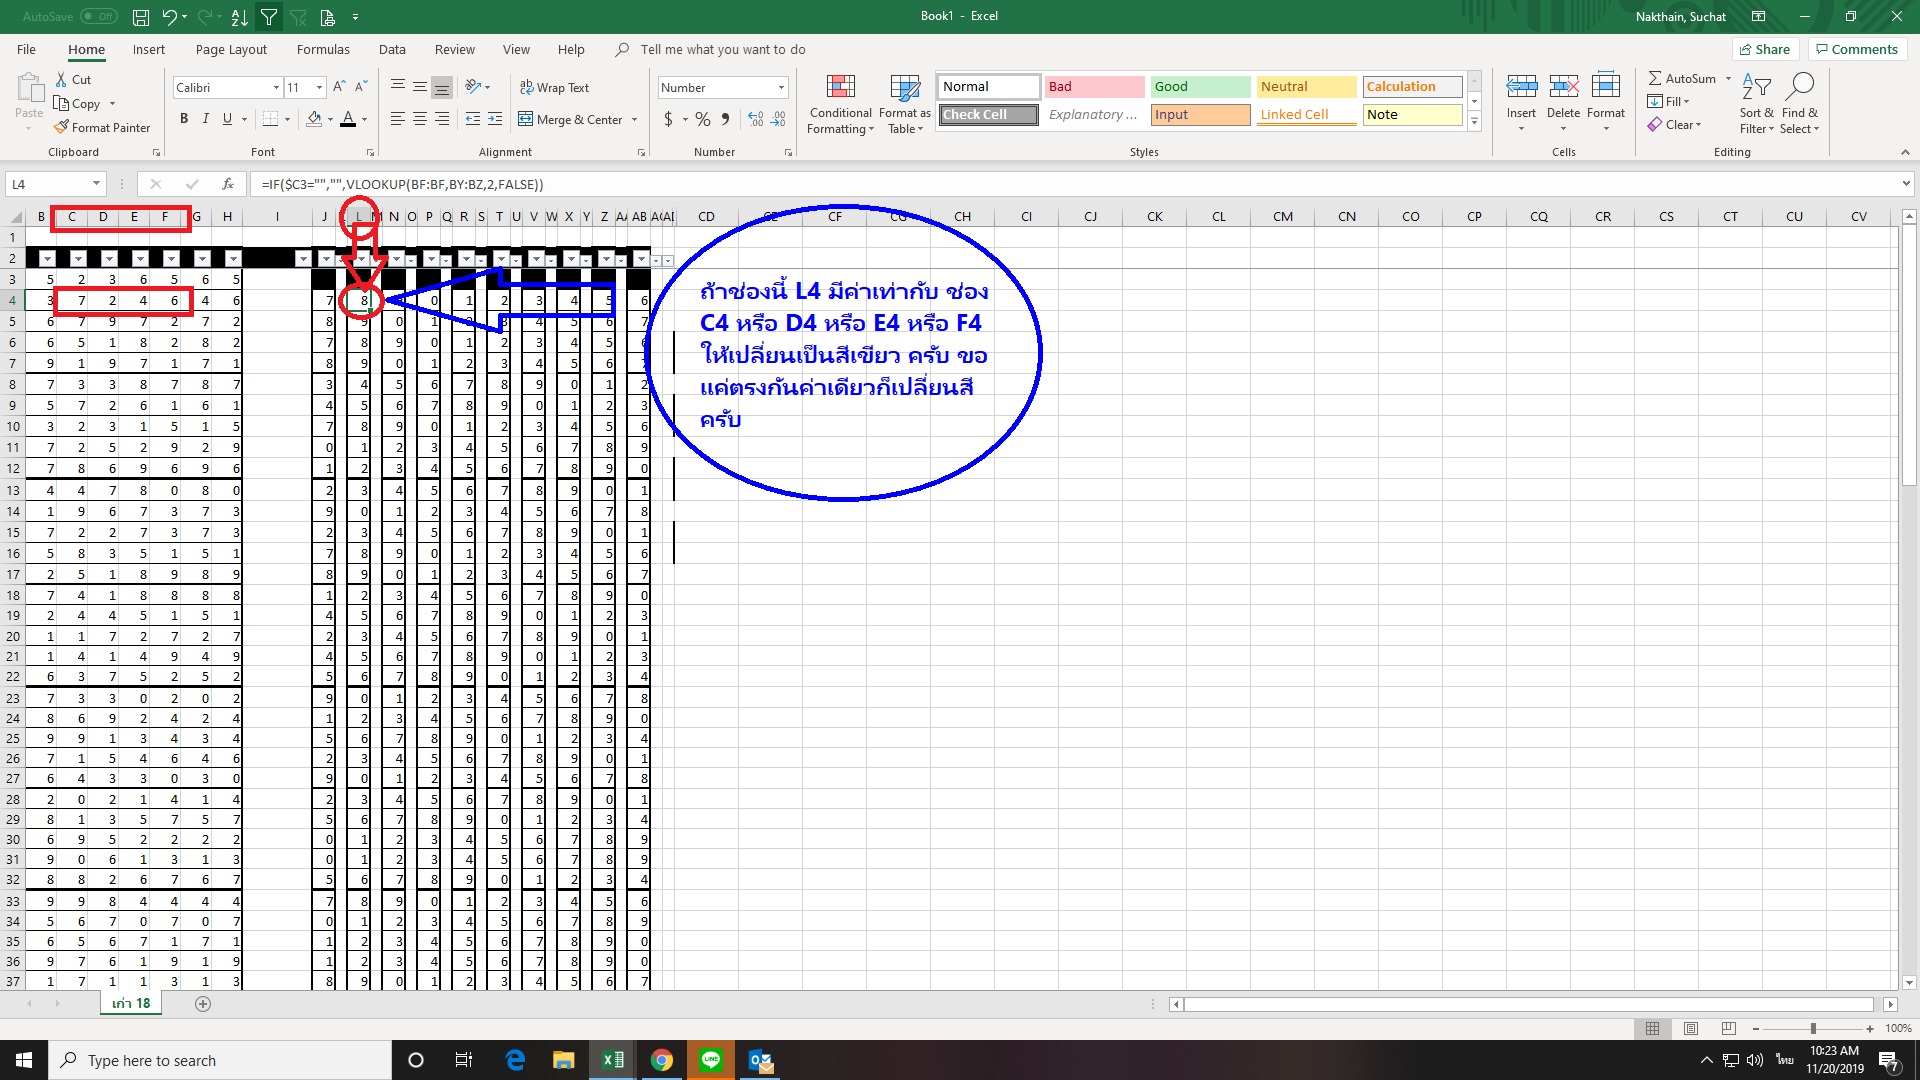Apply percent style format

tap(703, 119)
